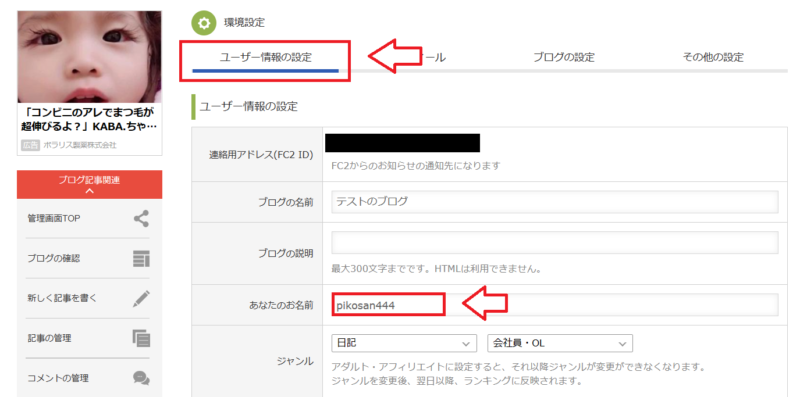Switch to the ブログの設定 tab
The image size is (800, 397).
pos(564,57)
